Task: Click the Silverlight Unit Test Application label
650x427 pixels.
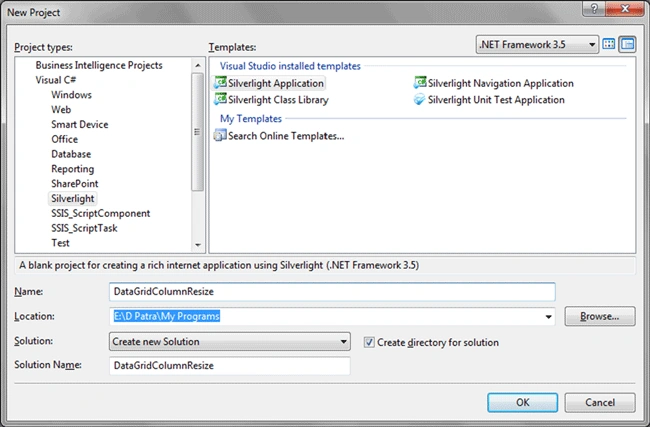Action: [x=496, y=99]
